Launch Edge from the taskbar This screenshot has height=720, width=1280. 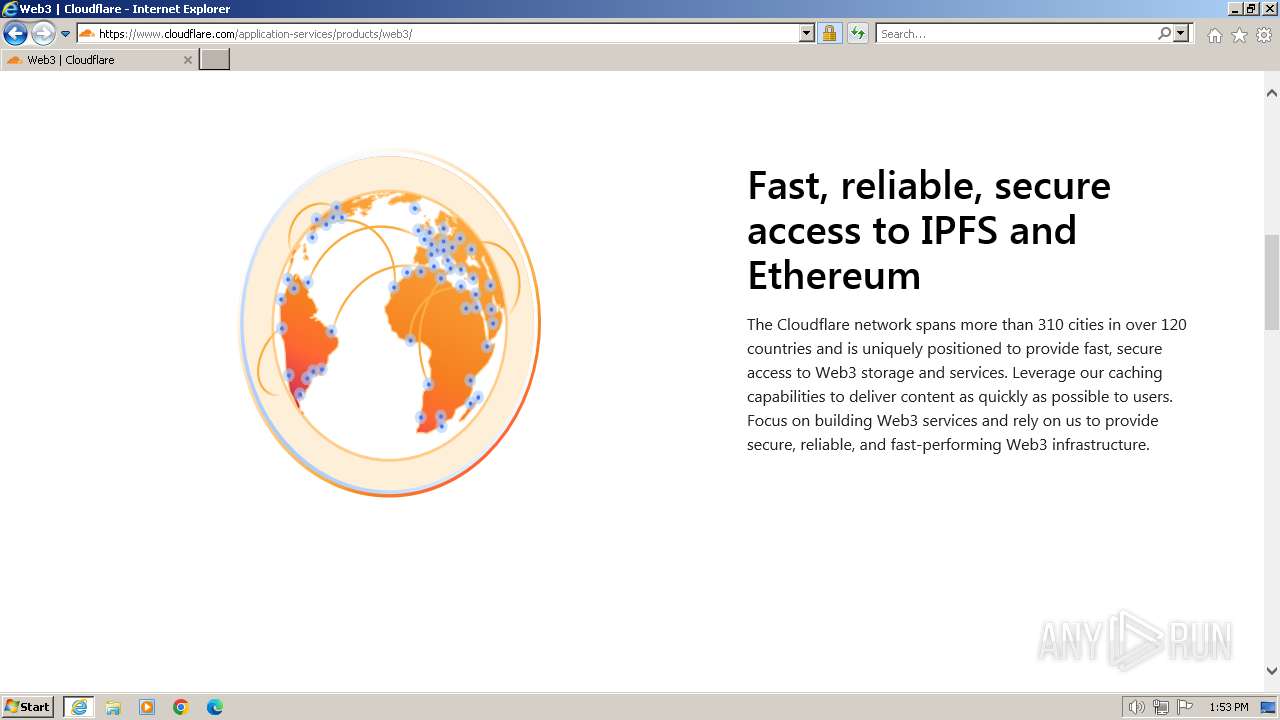click(215, 707)
